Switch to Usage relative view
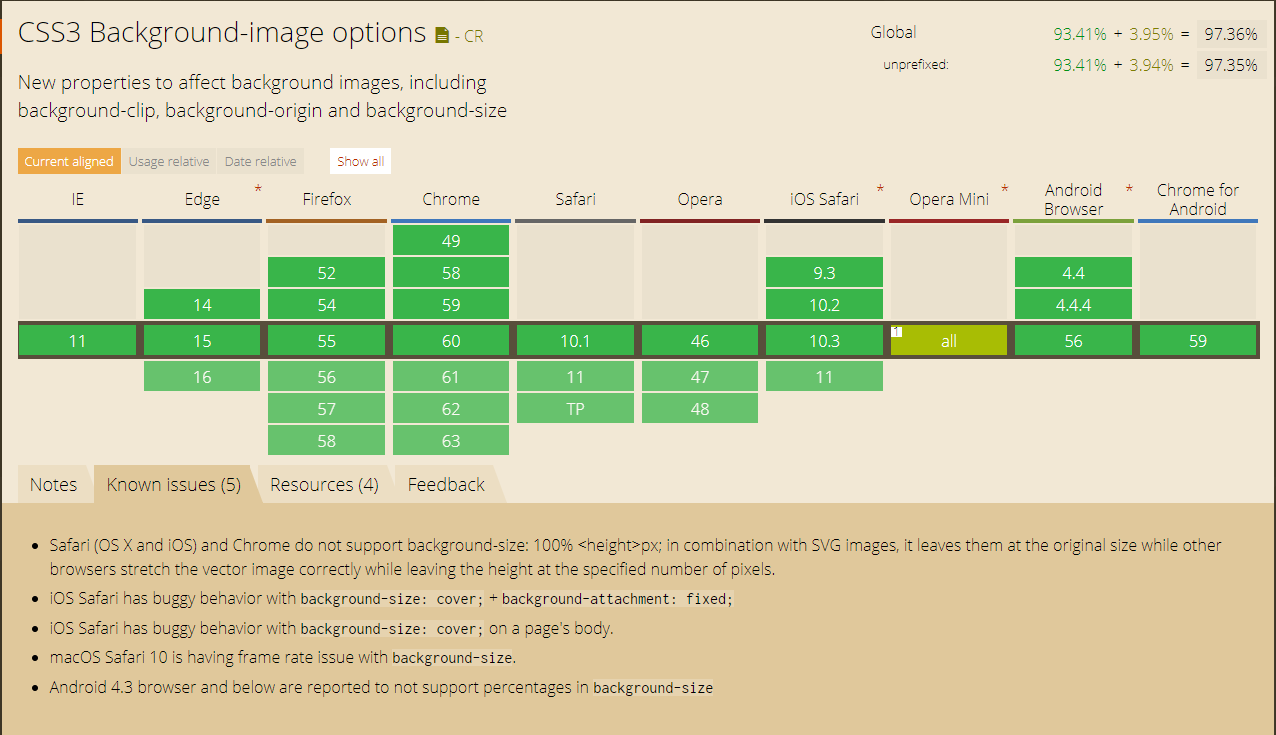Image resolution: width=1276 pixels, height=735 pixels. coord(169,161)
